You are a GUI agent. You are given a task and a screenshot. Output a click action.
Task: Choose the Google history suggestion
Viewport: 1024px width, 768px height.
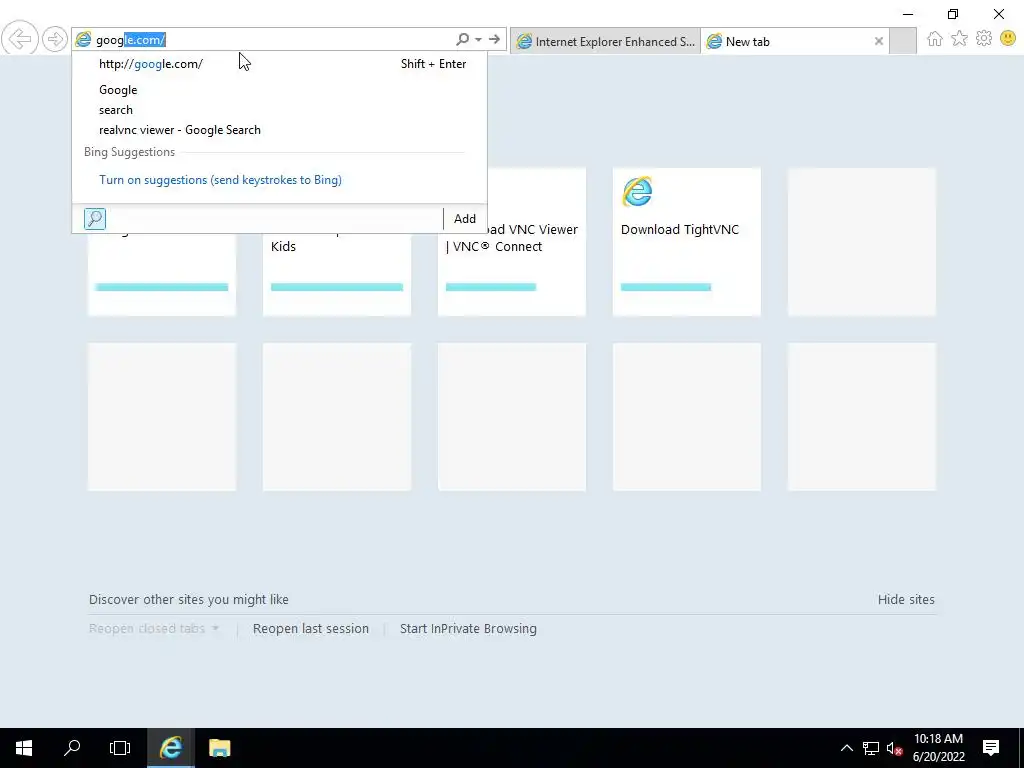[x=281, y=90]
